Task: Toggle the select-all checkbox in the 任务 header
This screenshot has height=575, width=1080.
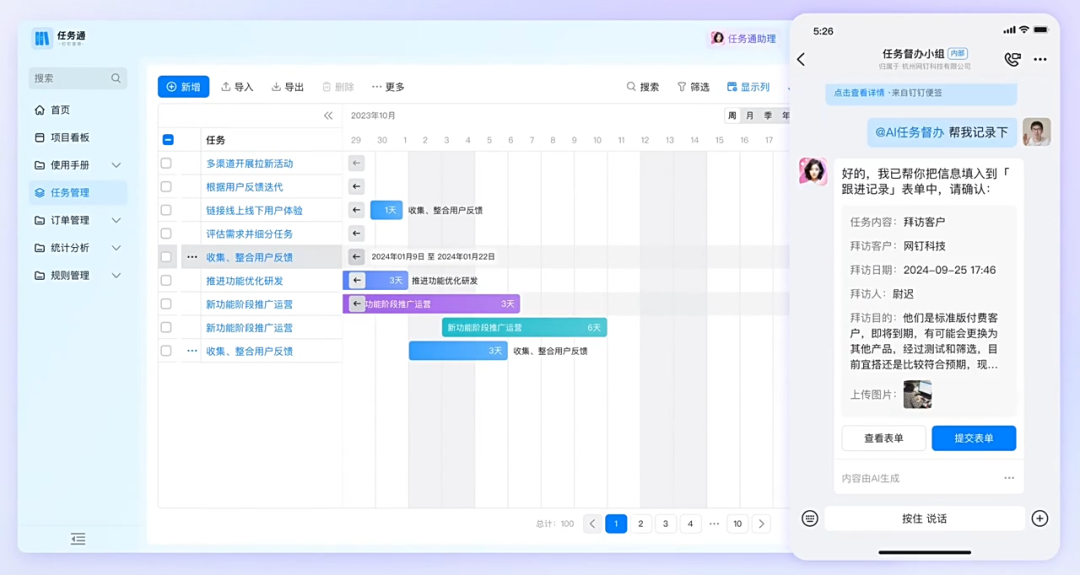Action: (x=168, y=140)
